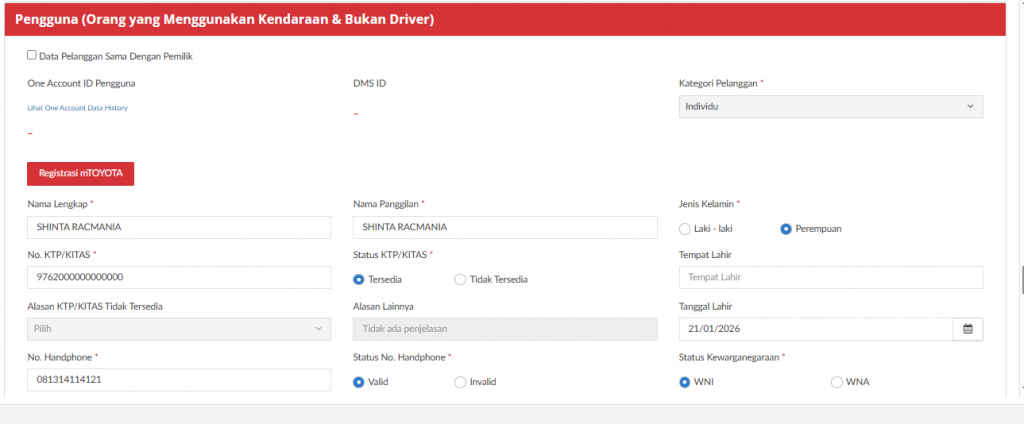Focus the No. Handphone input field

tap(179, 380)
